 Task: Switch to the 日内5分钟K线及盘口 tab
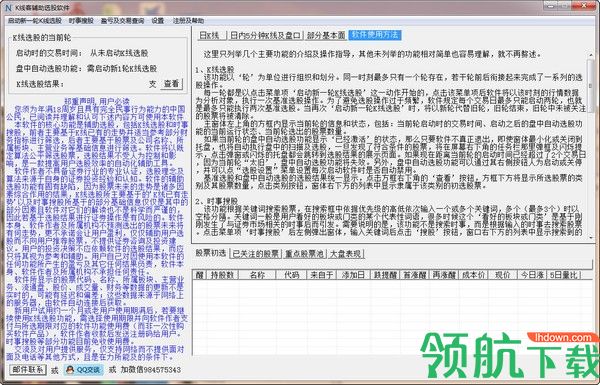(266, 36)
